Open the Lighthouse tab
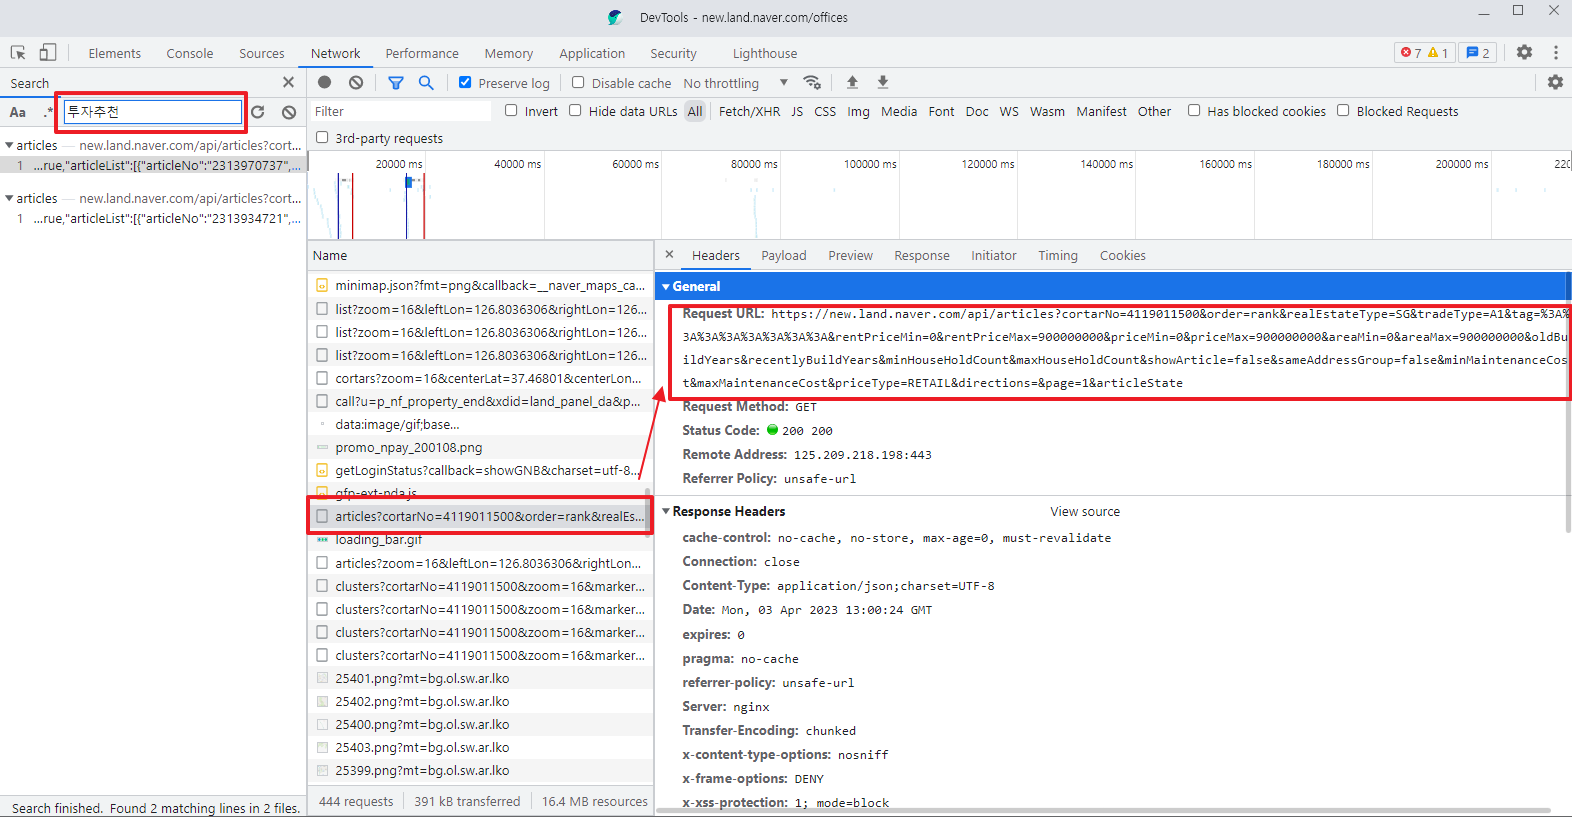The image size is (1572, 817). tap(765, 53)
